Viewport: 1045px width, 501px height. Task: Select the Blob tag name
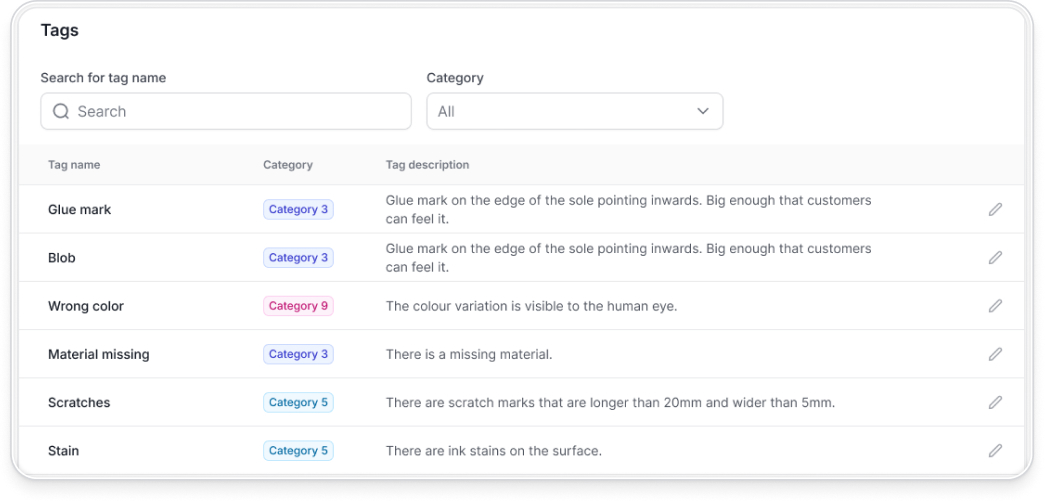(62, 258)
